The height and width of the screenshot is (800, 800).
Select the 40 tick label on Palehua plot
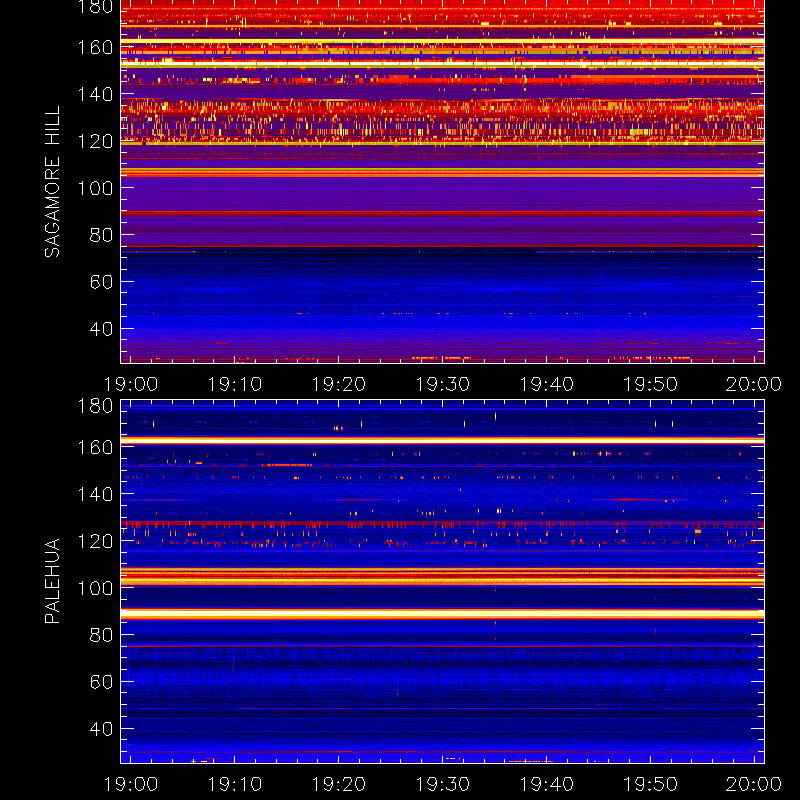coord(101,729)
